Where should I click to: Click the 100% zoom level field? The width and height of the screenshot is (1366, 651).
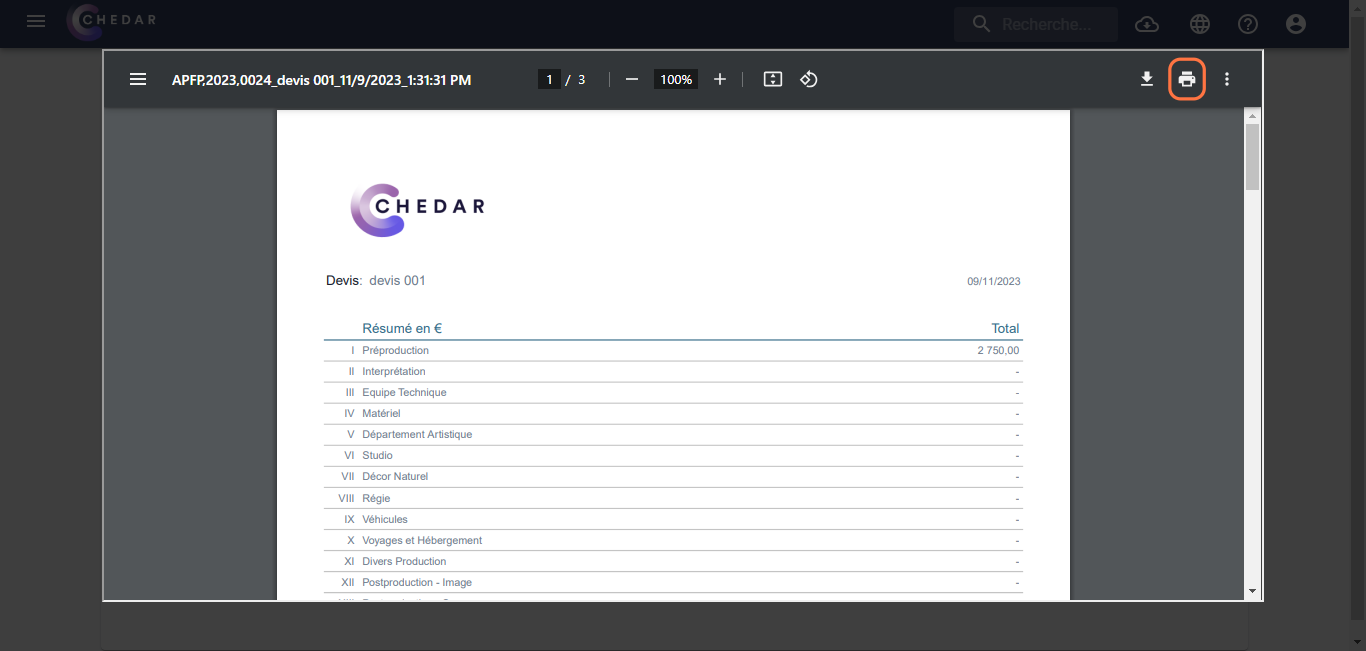(676, 79)
